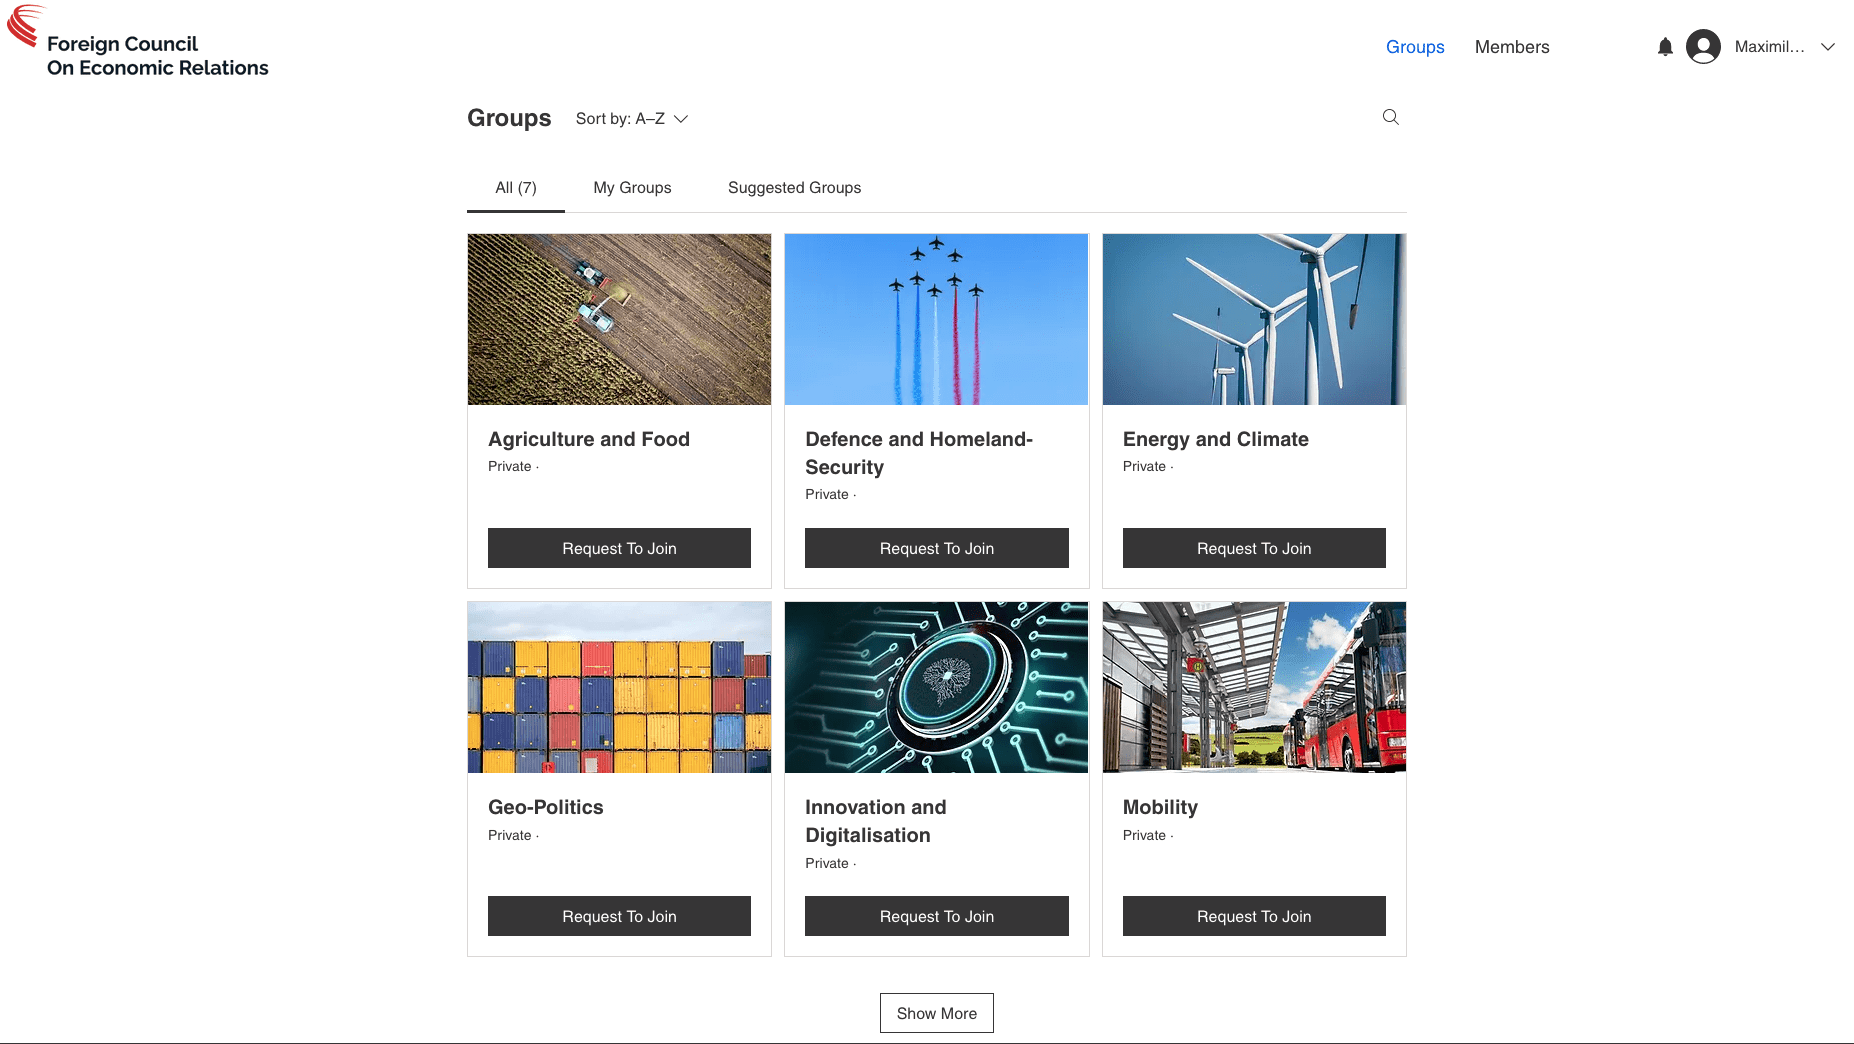Screen dimensions: 1854x1044
Task: Open the Defence jets thumbnail image
Action: click(x=937, y=319)
